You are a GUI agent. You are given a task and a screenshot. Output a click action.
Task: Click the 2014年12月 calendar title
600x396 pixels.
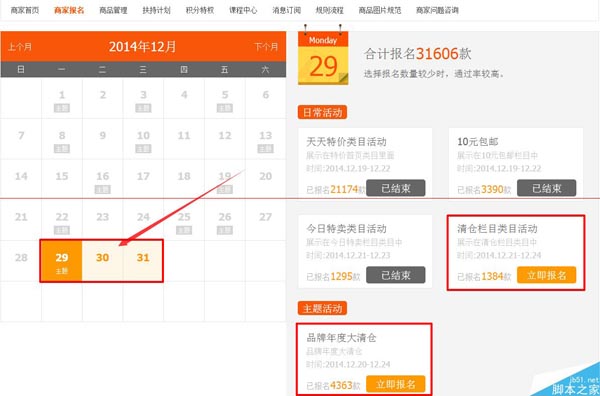tap(142, 47)
